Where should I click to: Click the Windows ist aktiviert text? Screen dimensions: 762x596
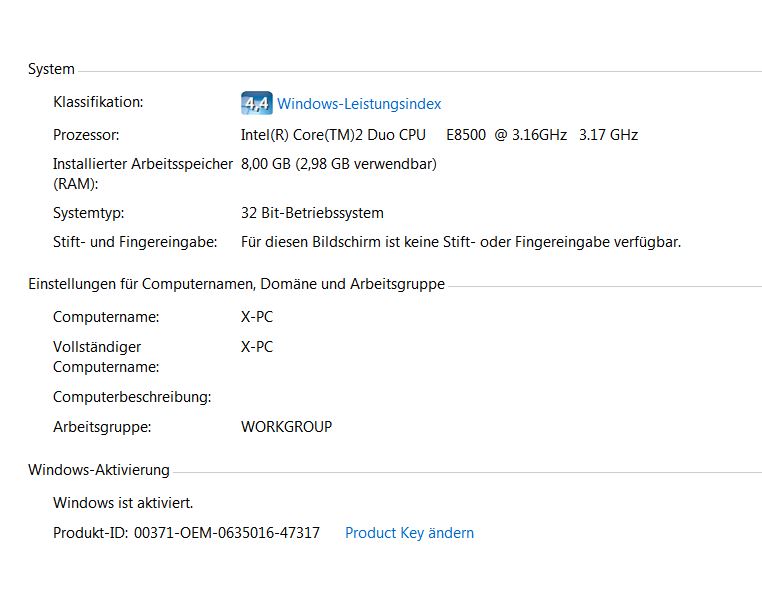pyautogui.click(x=123, y=503)
